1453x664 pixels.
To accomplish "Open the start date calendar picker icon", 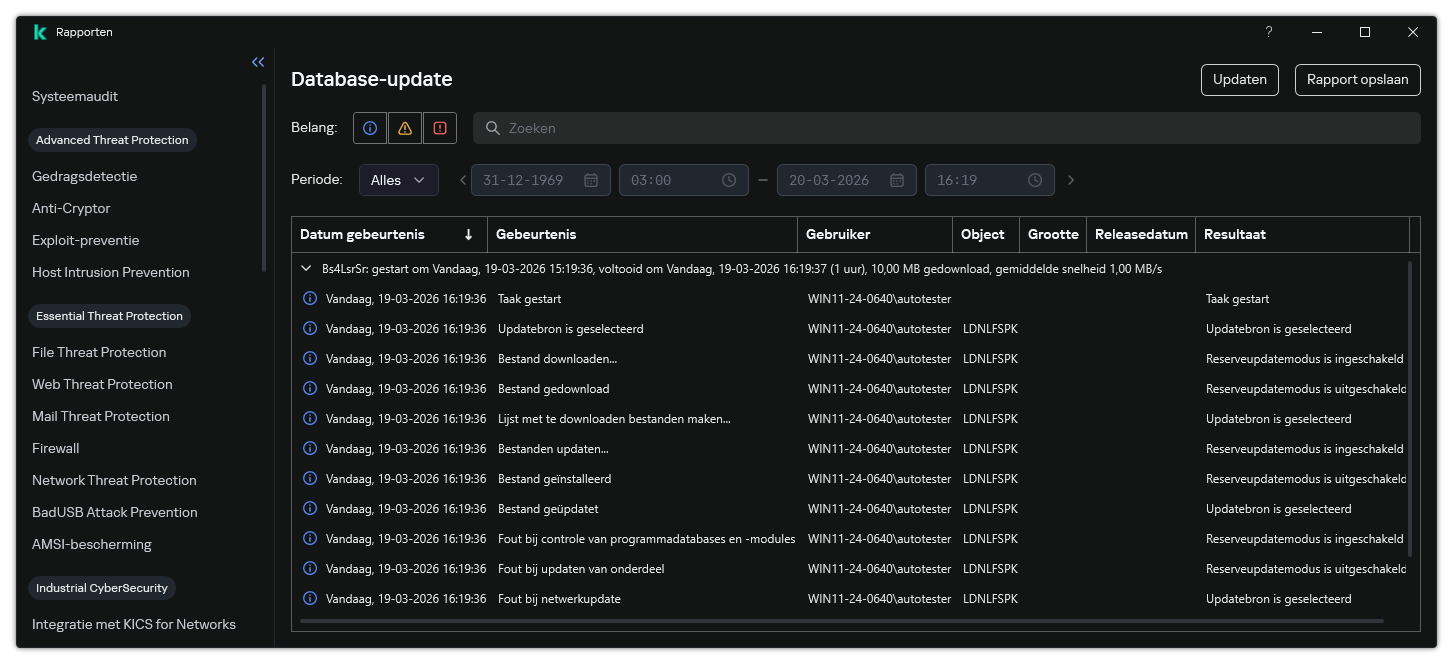I will 591,180.
